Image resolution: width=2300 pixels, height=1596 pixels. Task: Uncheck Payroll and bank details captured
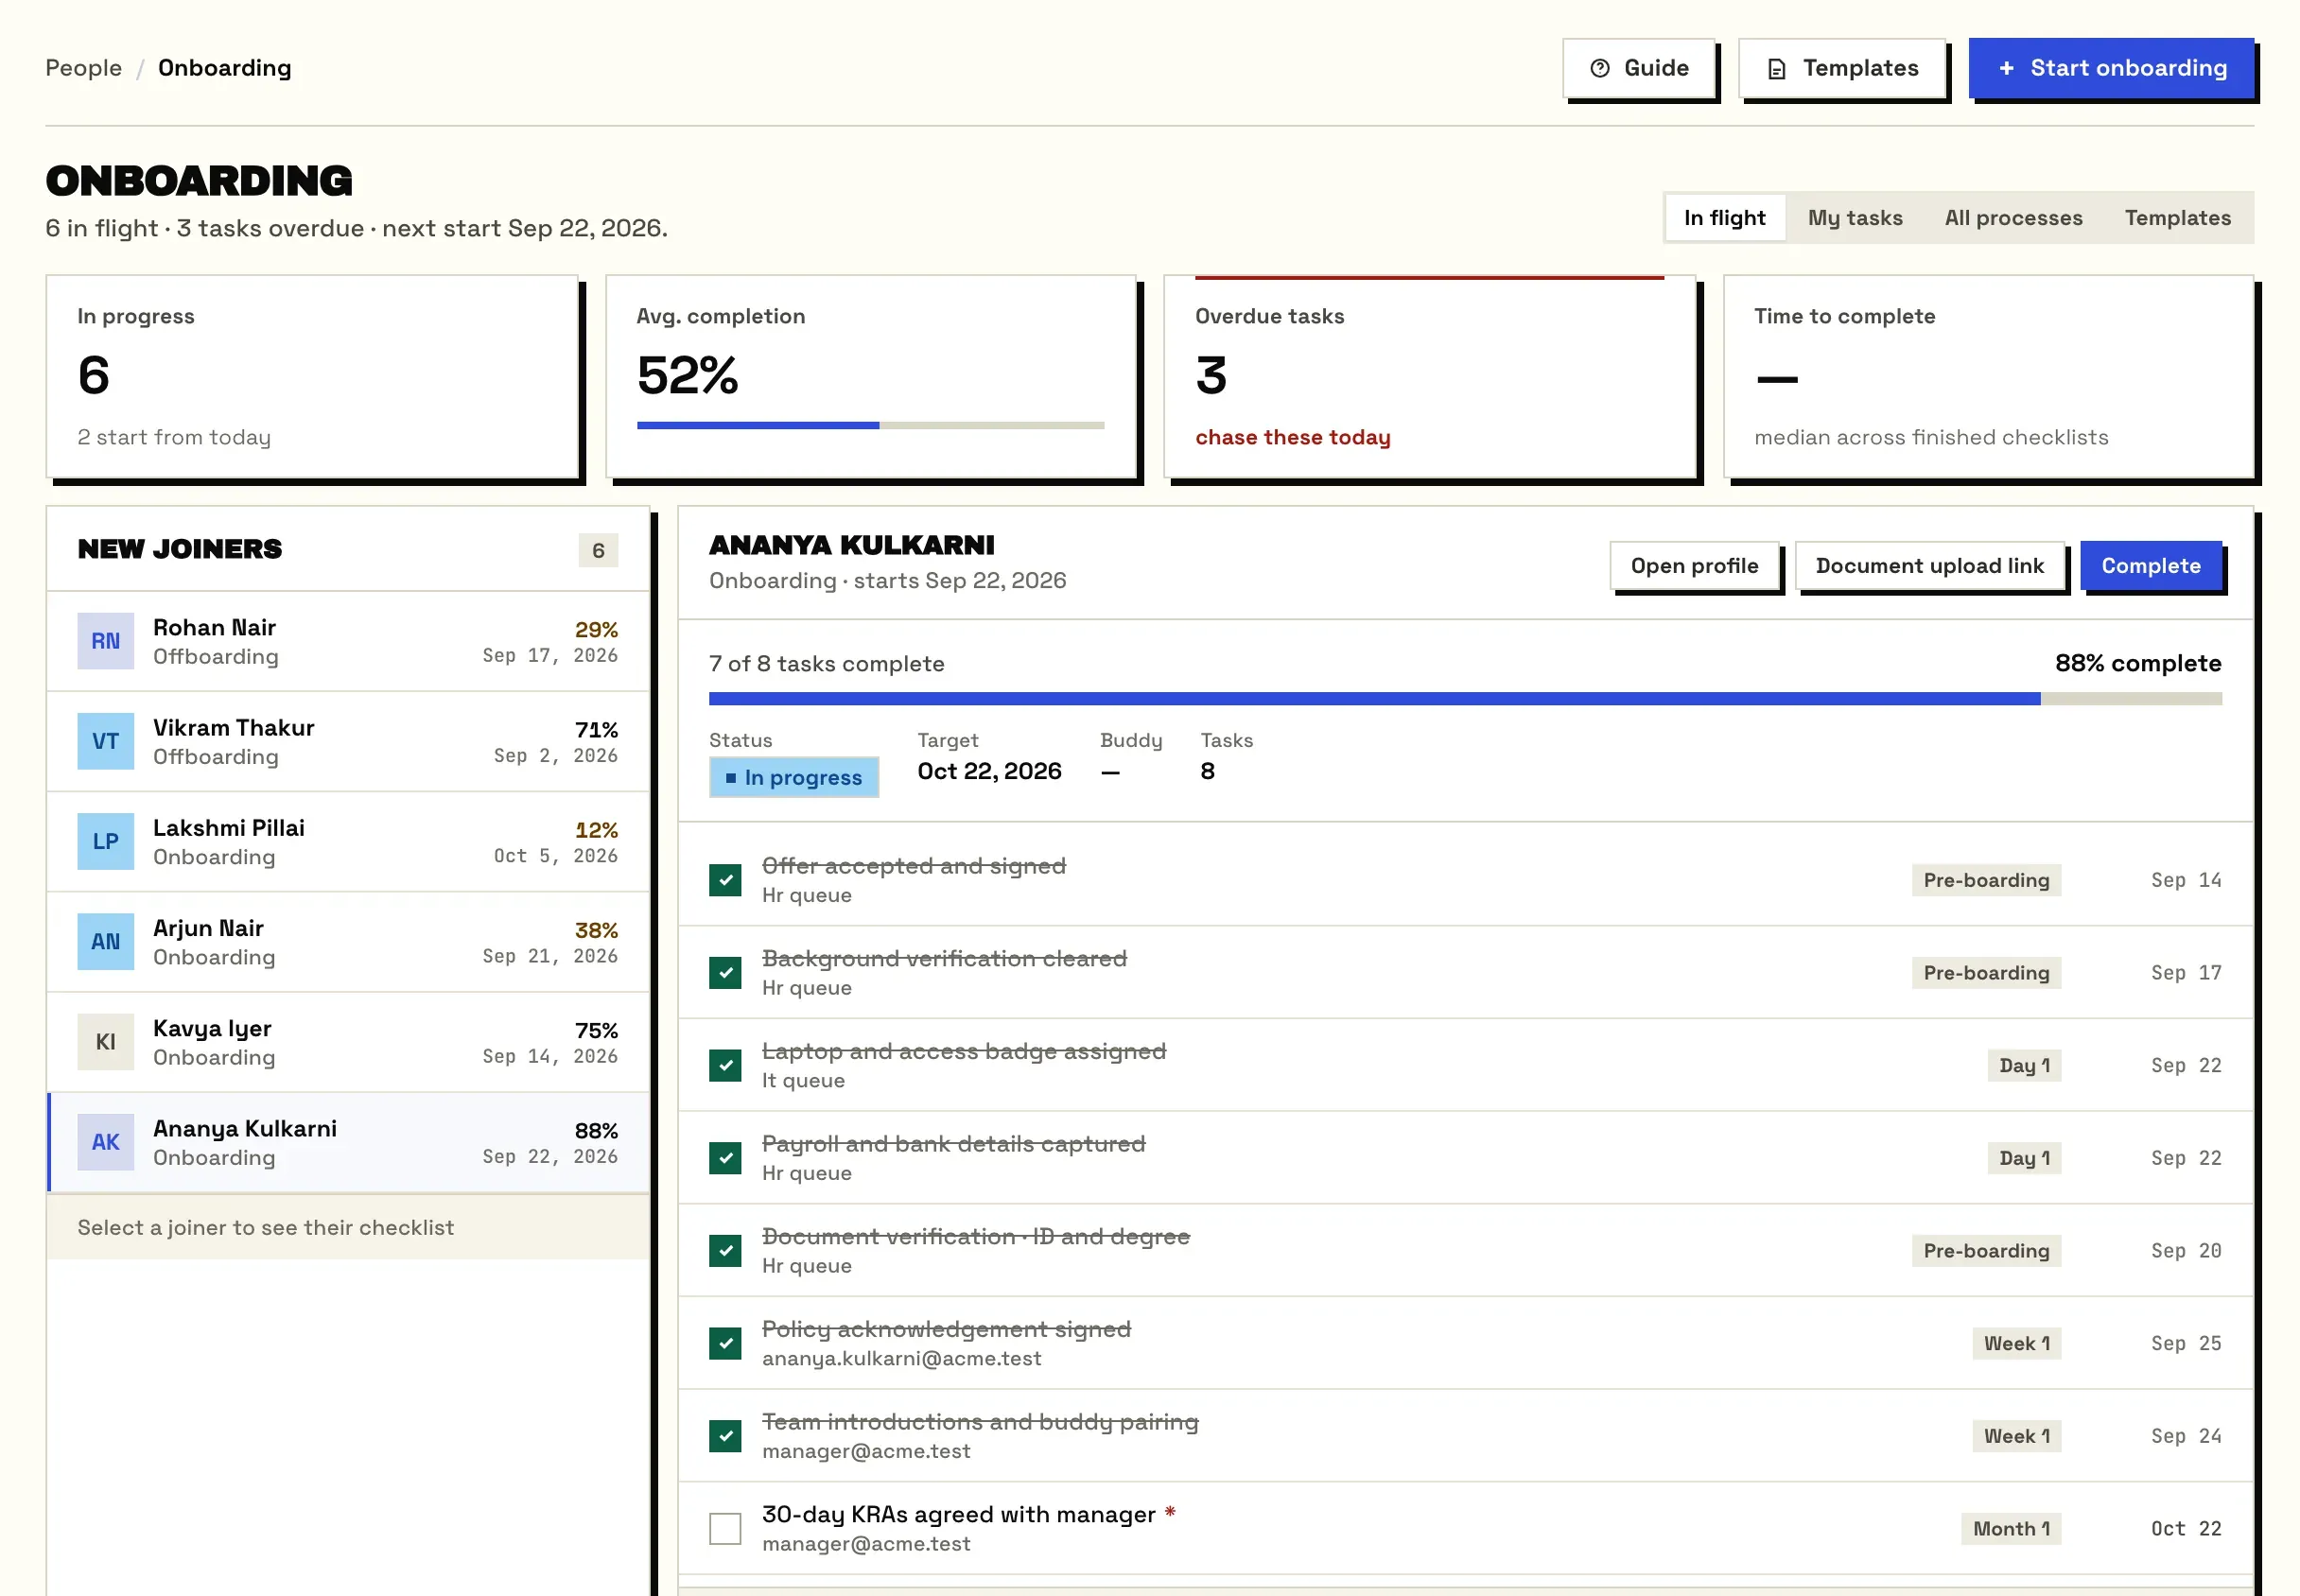coord(725,1158)
